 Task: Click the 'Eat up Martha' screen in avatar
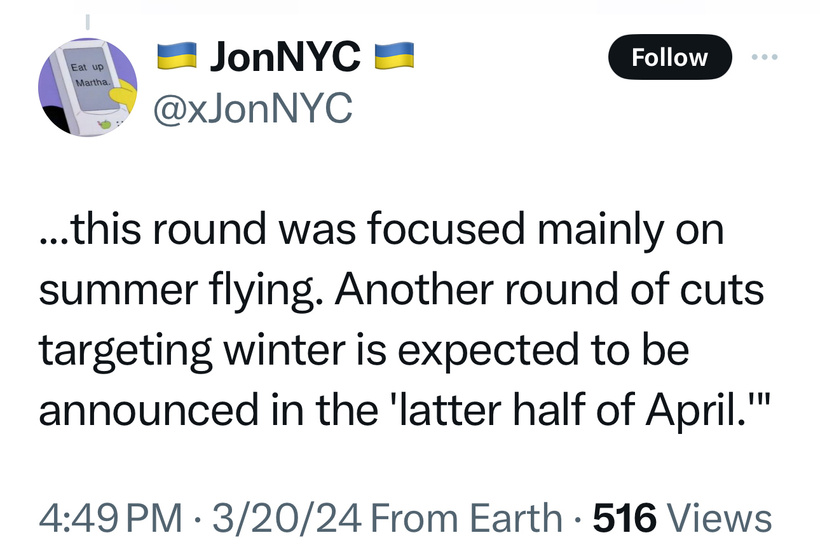coord(92,76)
